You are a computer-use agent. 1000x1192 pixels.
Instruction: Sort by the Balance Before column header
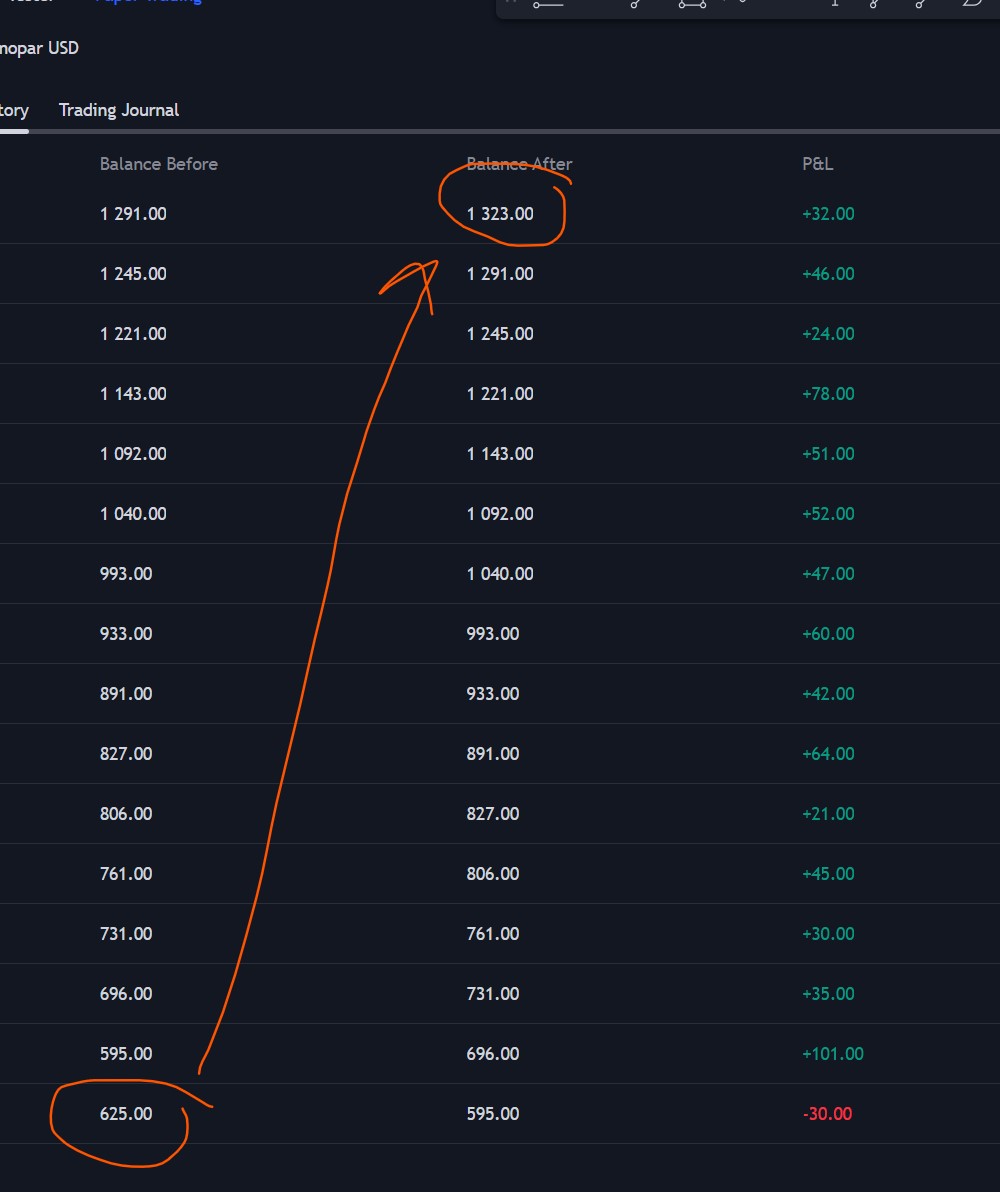(158, 164)
